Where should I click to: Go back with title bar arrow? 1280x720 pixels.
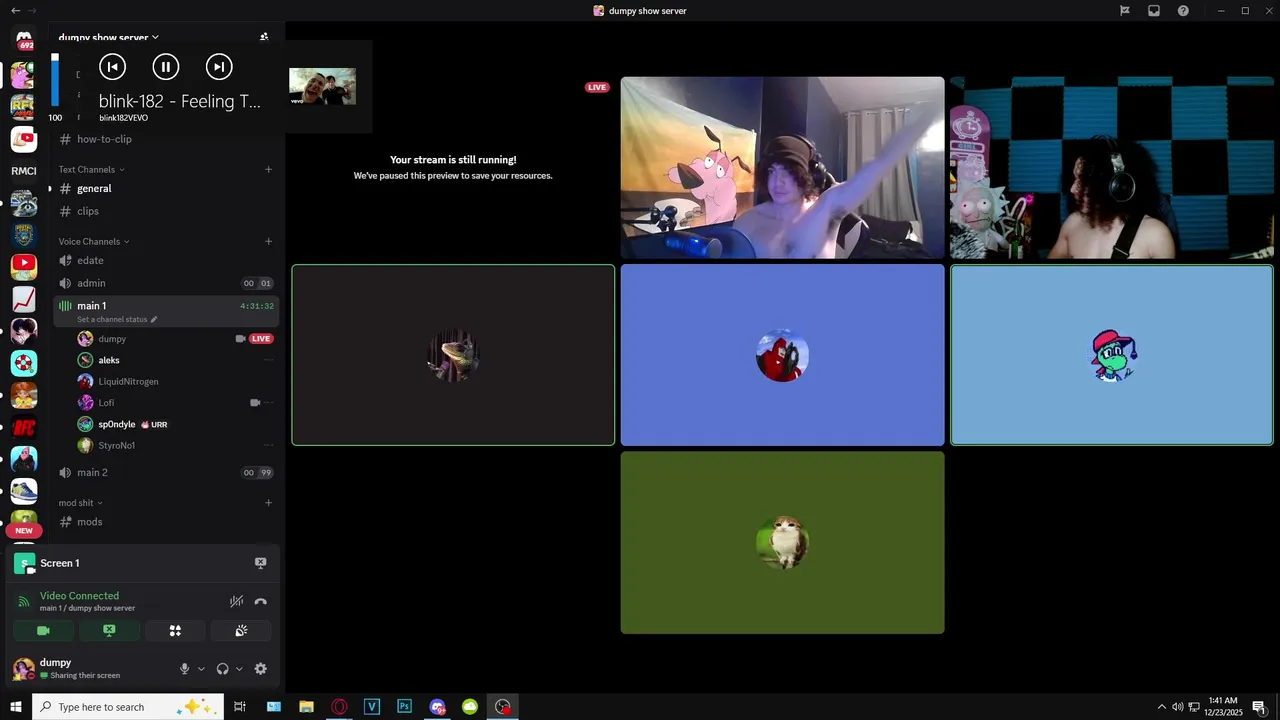(x=15, y=10)
